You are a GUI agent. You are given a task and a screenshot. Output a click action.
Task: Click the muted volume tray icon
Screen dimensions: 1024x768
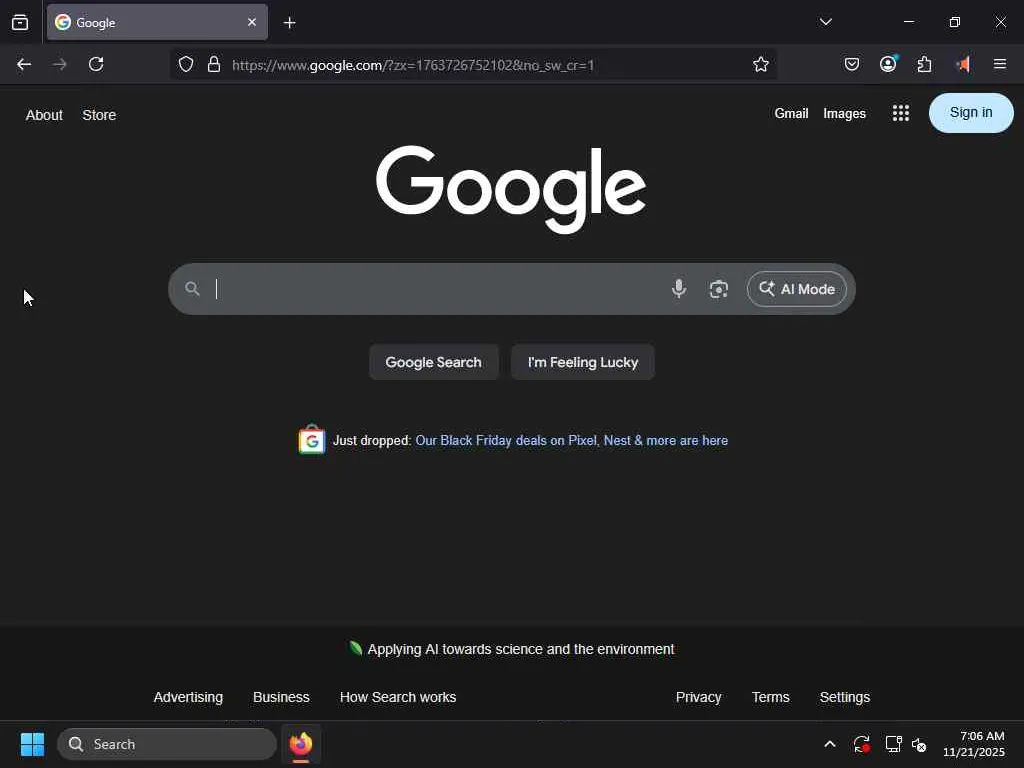pos(919,744)
